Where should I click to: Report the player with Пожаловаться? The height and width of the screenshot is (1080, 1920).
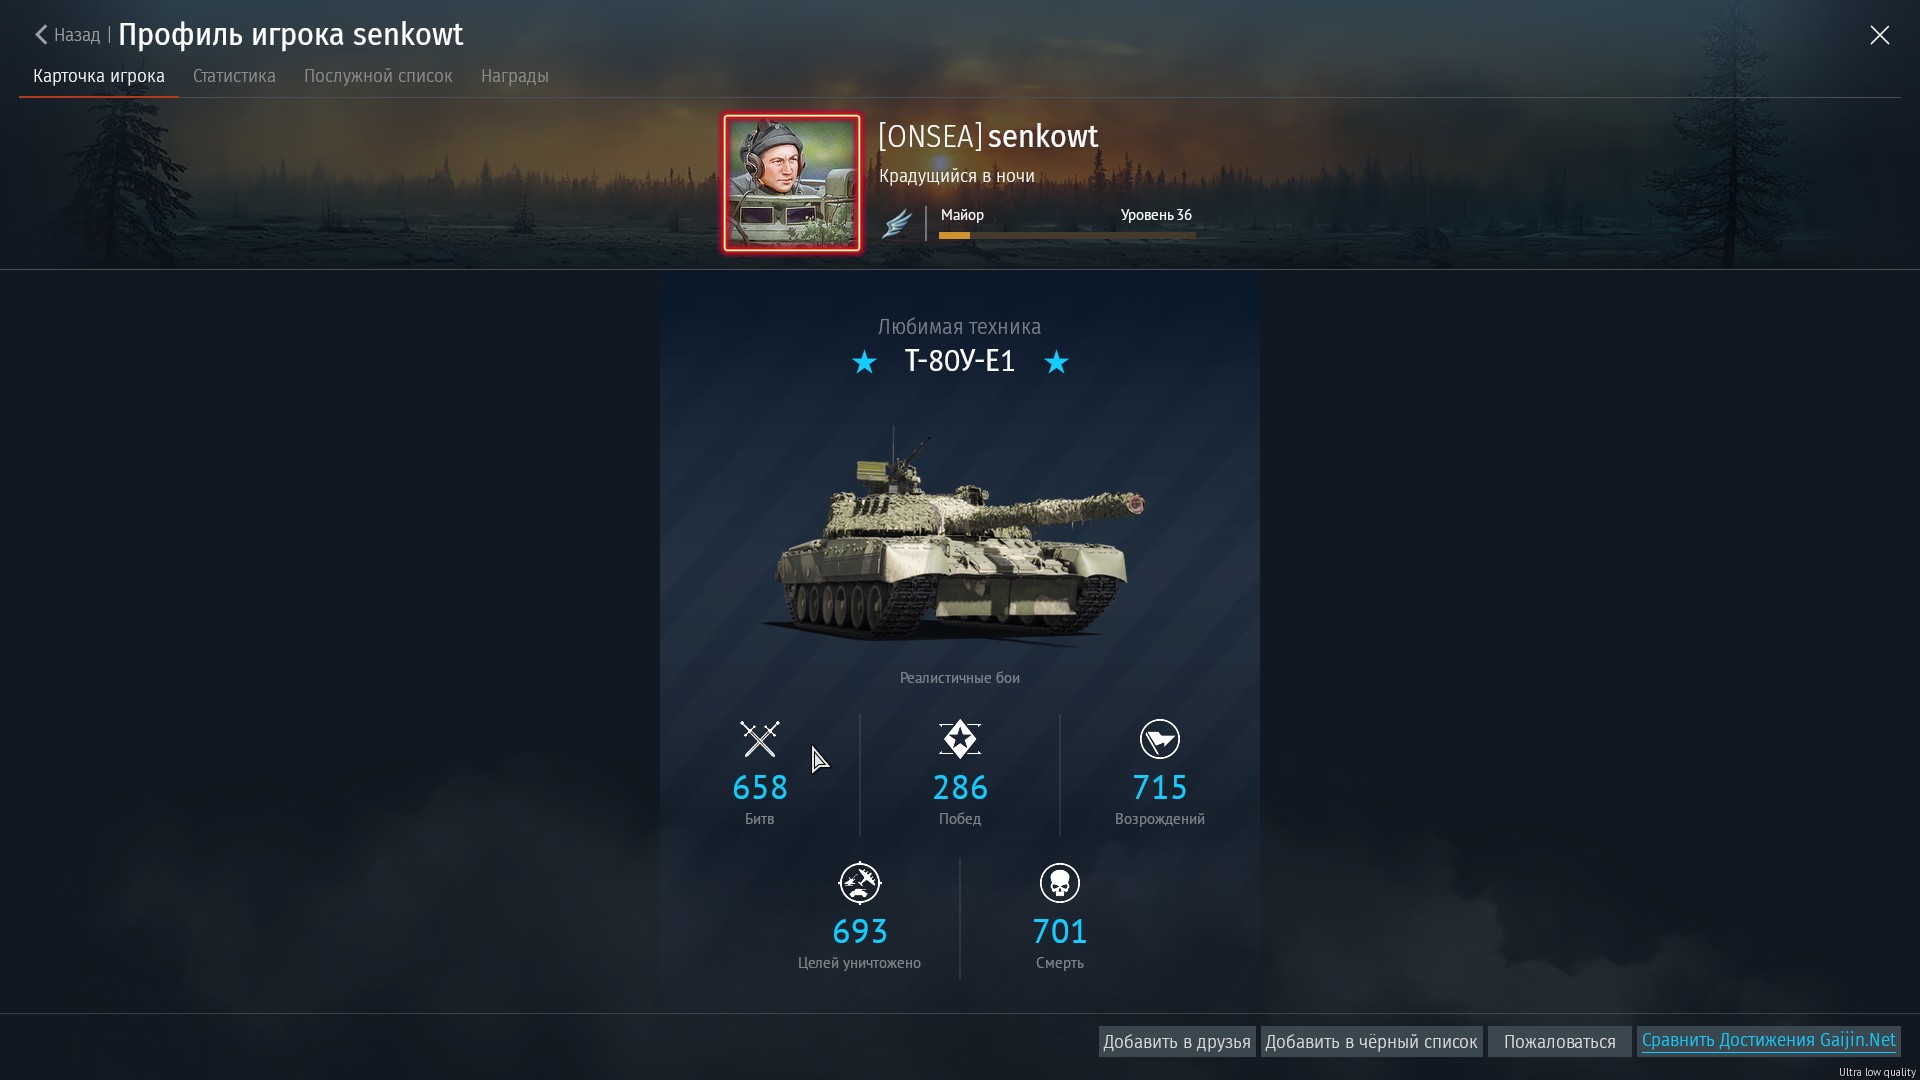(1559, 1042)
